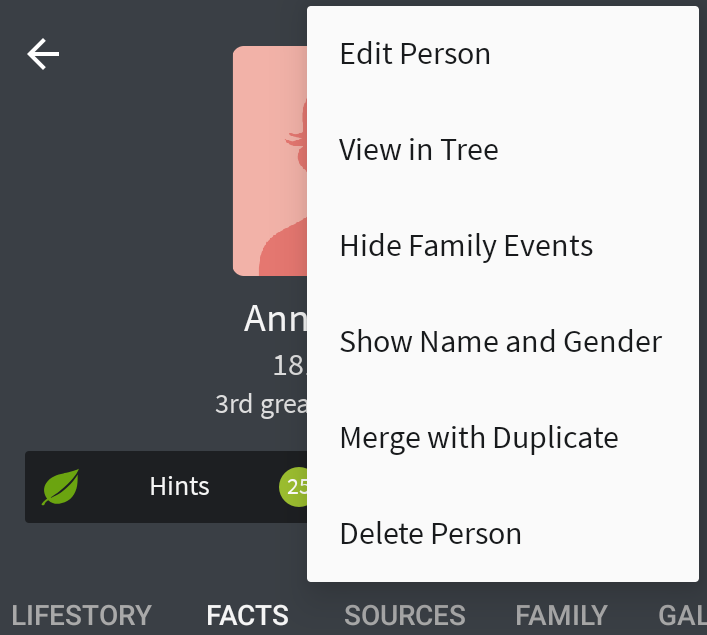Choose View in Tree menu option
This screenshot has width=707, height=635.
click(x=418, y=150)
